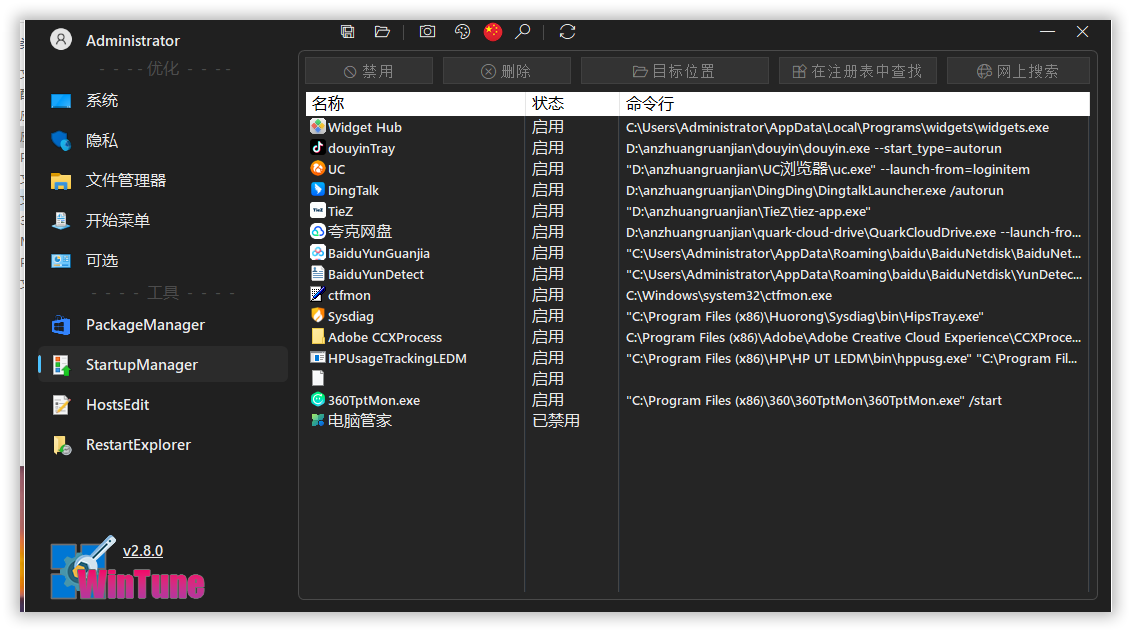The height and width of the screenshot is (632, 1132).
Task: Open PackageManager tool
Action: [144, 325]
